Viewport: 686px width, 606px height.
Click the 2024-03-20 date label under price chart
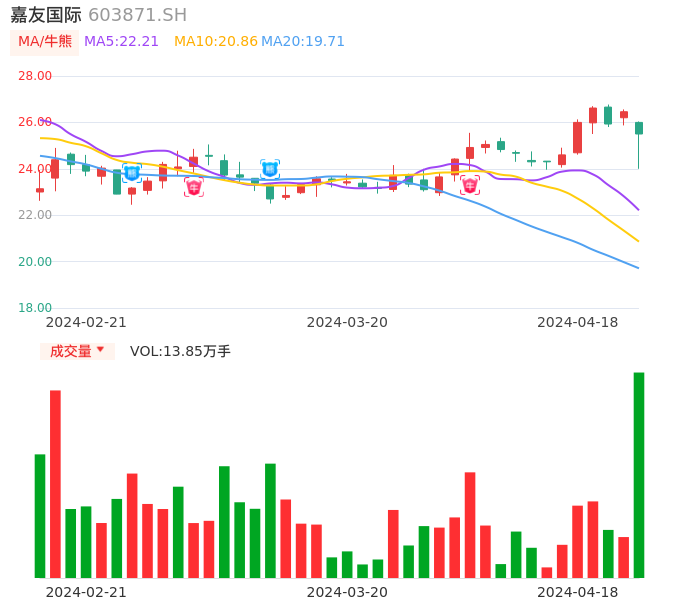pos(347,322)
